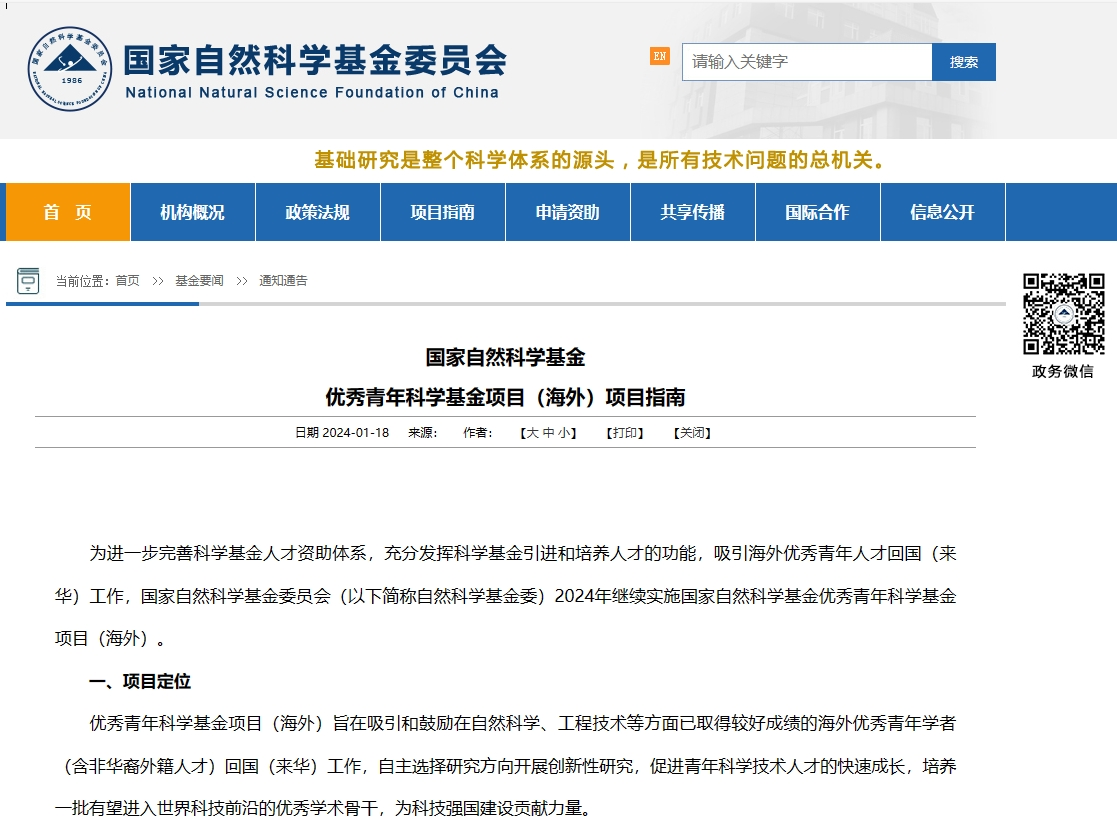Open the 首页 navigation tab
The image size is (1117, 838).
coord(68,212)
